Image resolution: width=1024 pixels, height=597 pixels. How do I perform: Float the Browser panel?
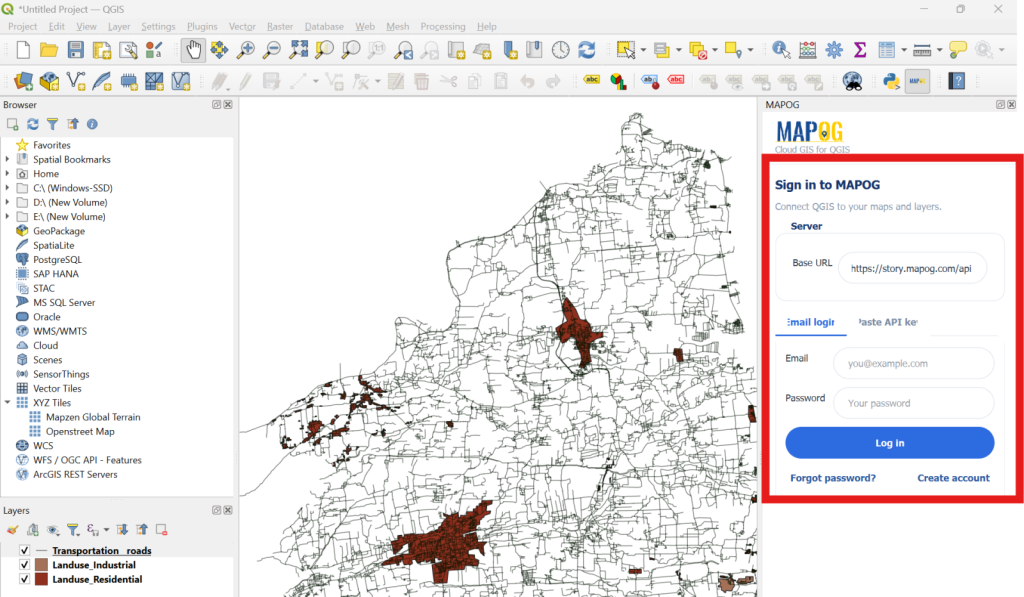216,105
